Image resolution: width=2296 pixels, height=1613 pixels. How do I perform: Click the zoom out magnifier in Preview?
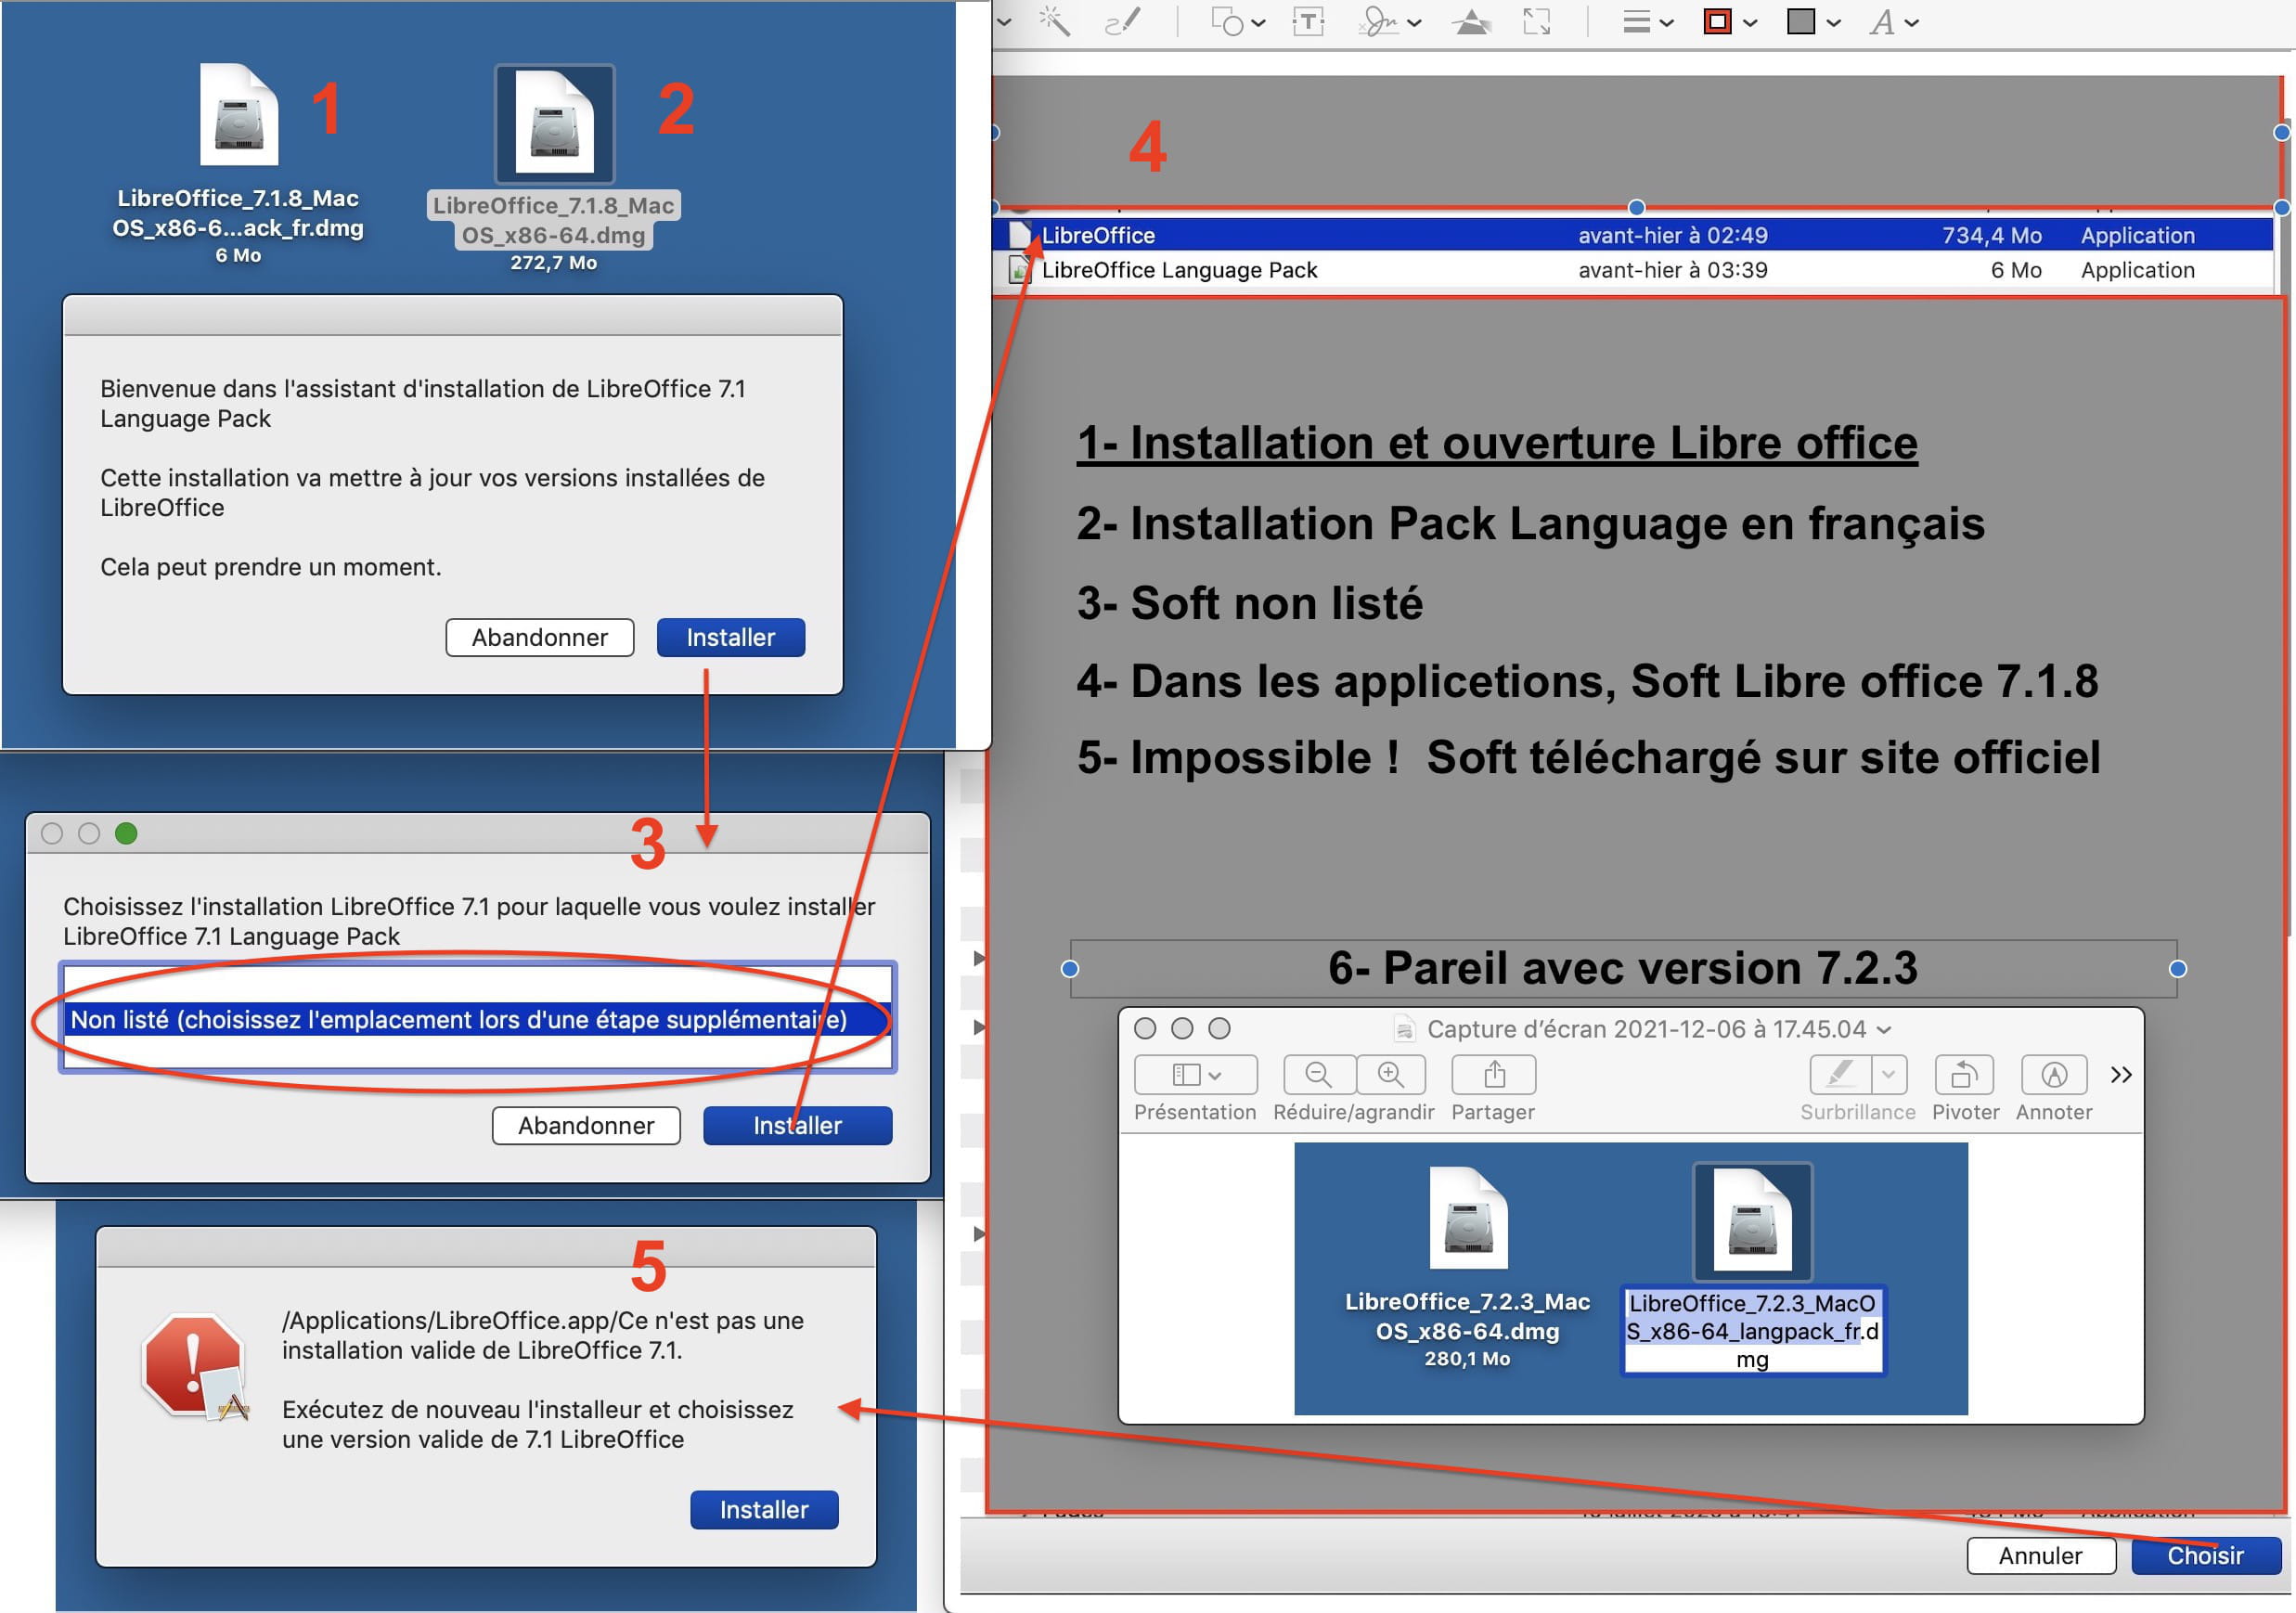coord(1319,1075)
